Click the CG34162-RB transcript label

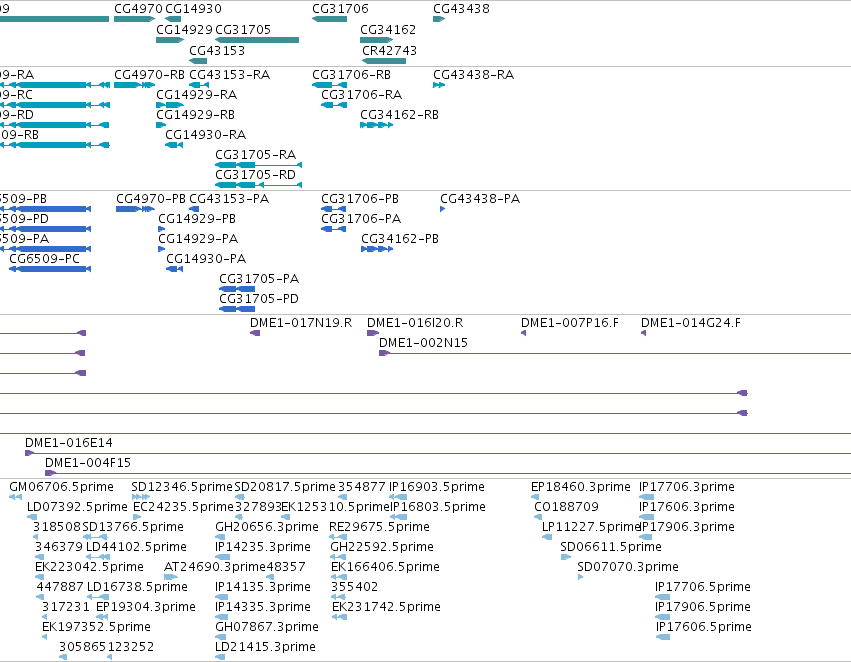tap(399, 114)
